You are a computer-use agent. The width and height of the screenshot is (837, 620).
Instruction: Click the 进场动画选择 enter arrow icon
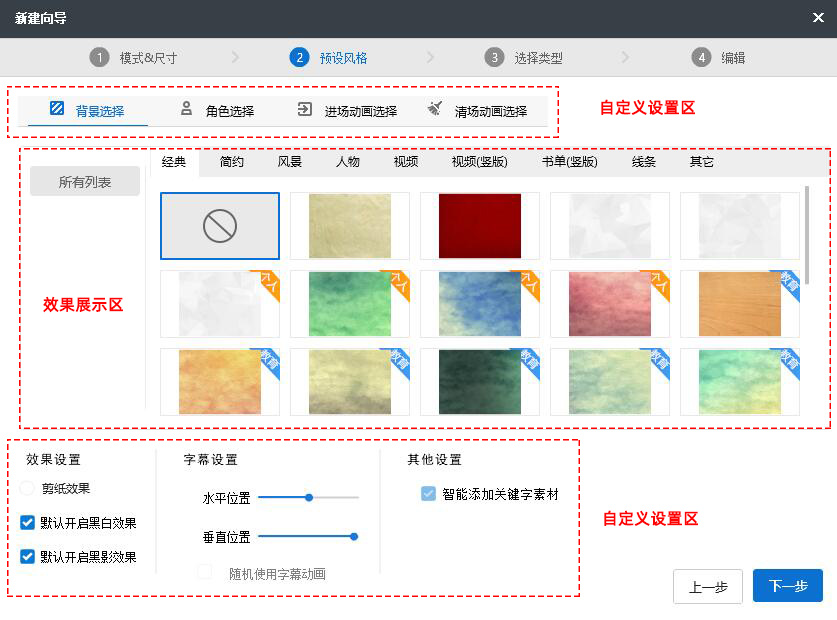(304, 109)
